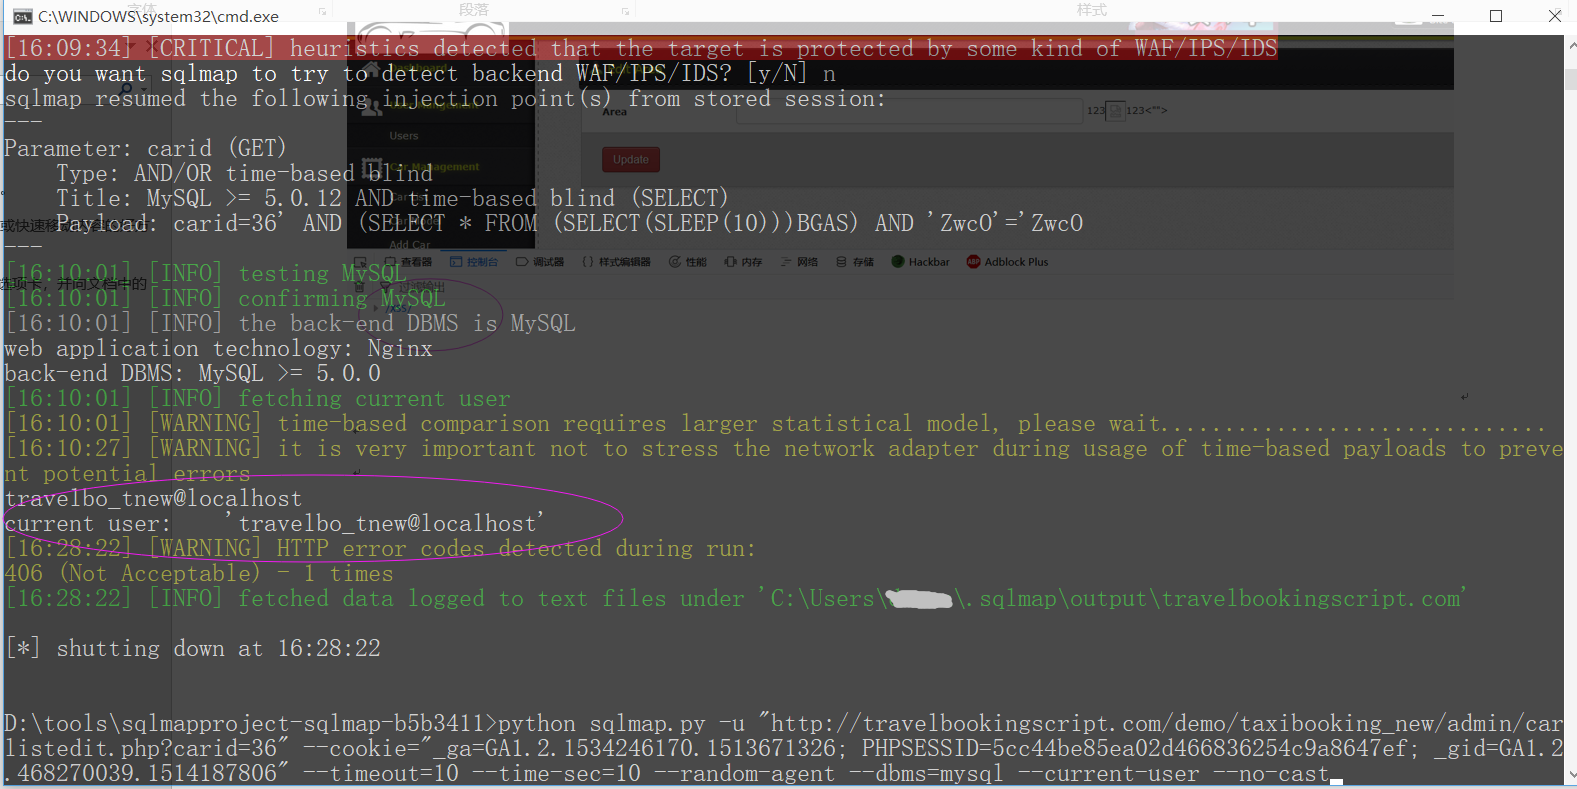1577x789 pixels.
Task: Click the CRITICAL heuristics warning line
Action: (642, 48)
